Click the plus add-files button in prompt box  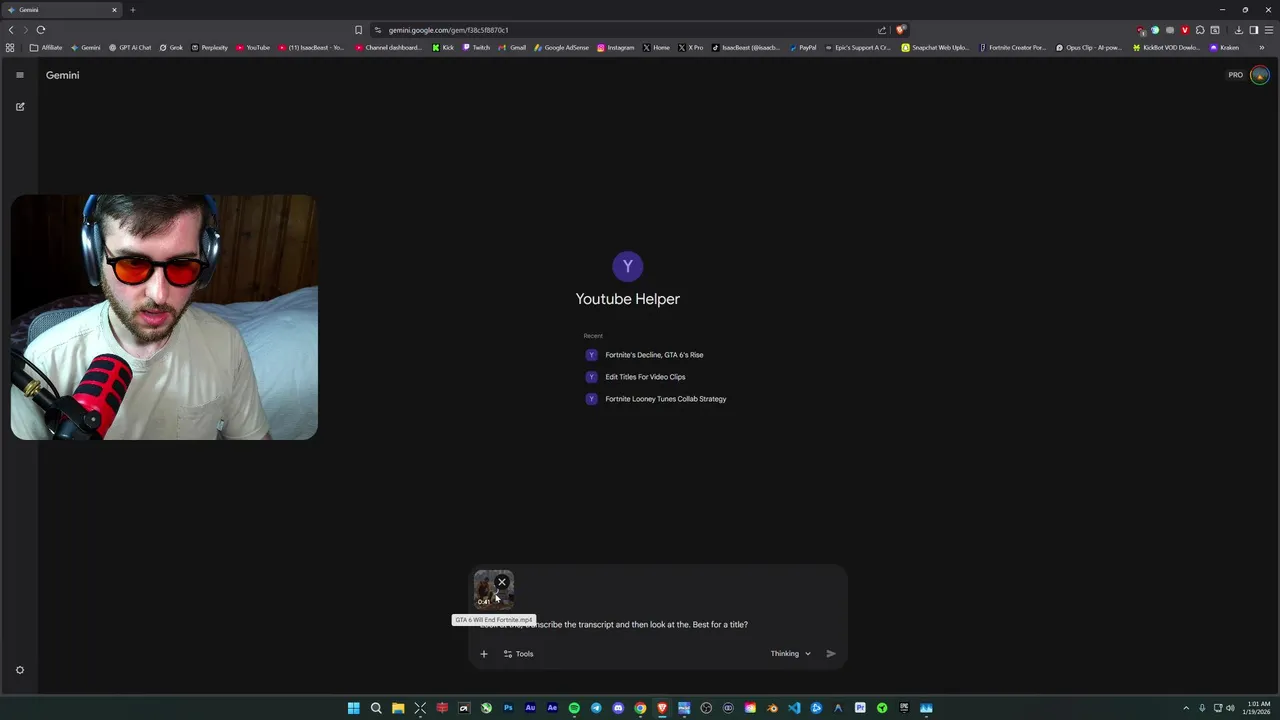tap(484, 654)
